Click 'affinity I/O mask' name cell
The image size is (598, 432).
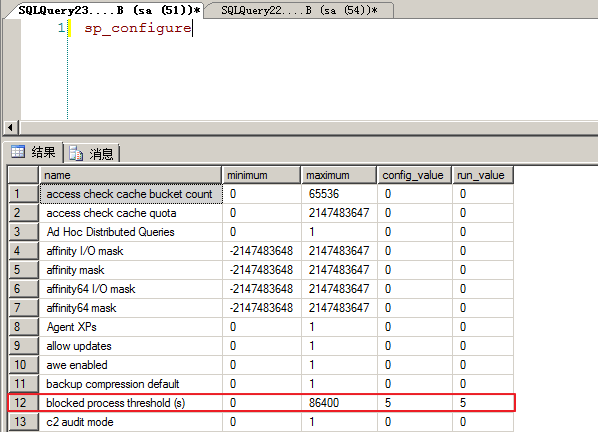tap(131, 251)
